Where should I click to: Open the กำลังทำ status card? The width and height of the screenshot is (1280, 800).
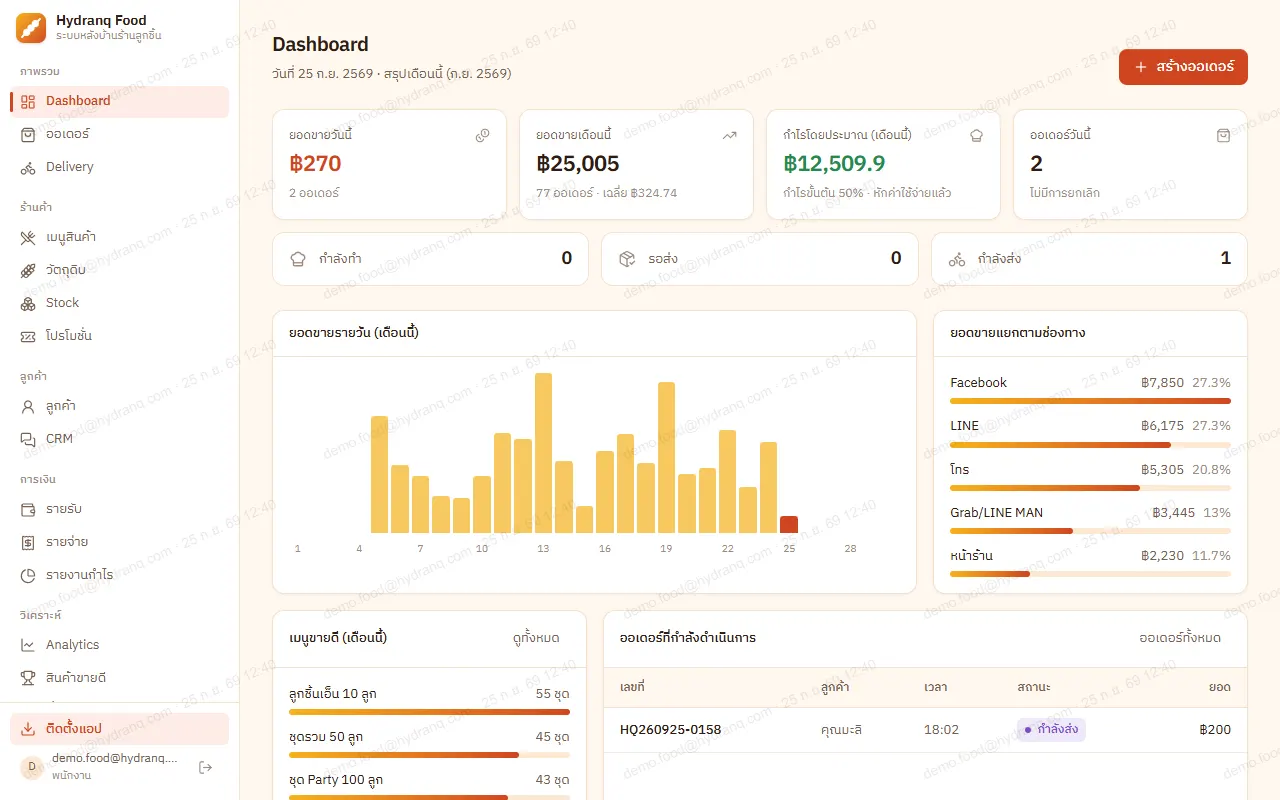pyautogui.click(x=431, y=259)
